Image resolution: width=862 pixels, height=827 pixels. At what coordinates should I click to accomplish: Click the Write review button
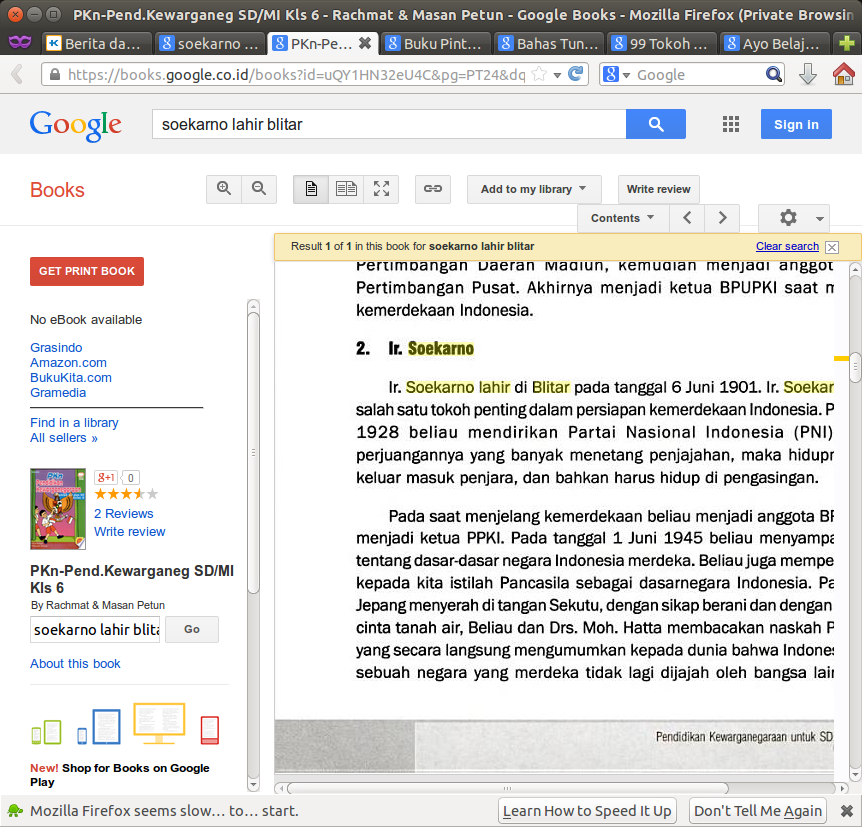pos(659,189)
